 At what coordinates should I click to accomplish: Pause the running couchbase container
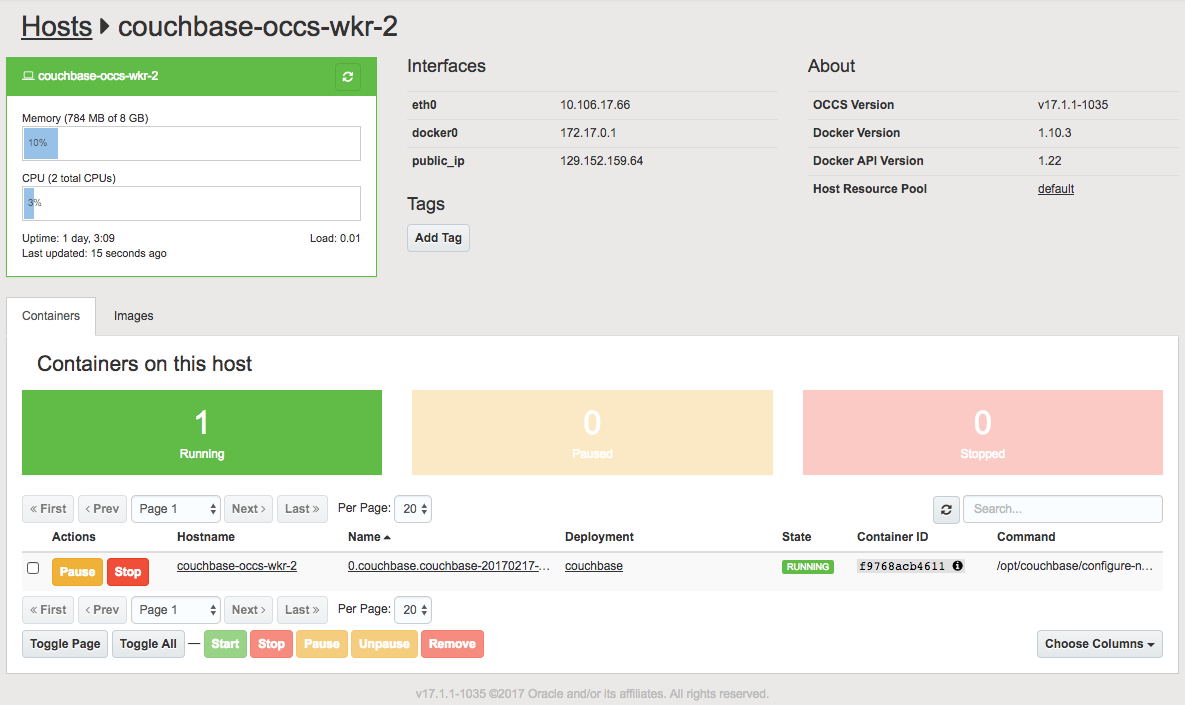point(76,571)
